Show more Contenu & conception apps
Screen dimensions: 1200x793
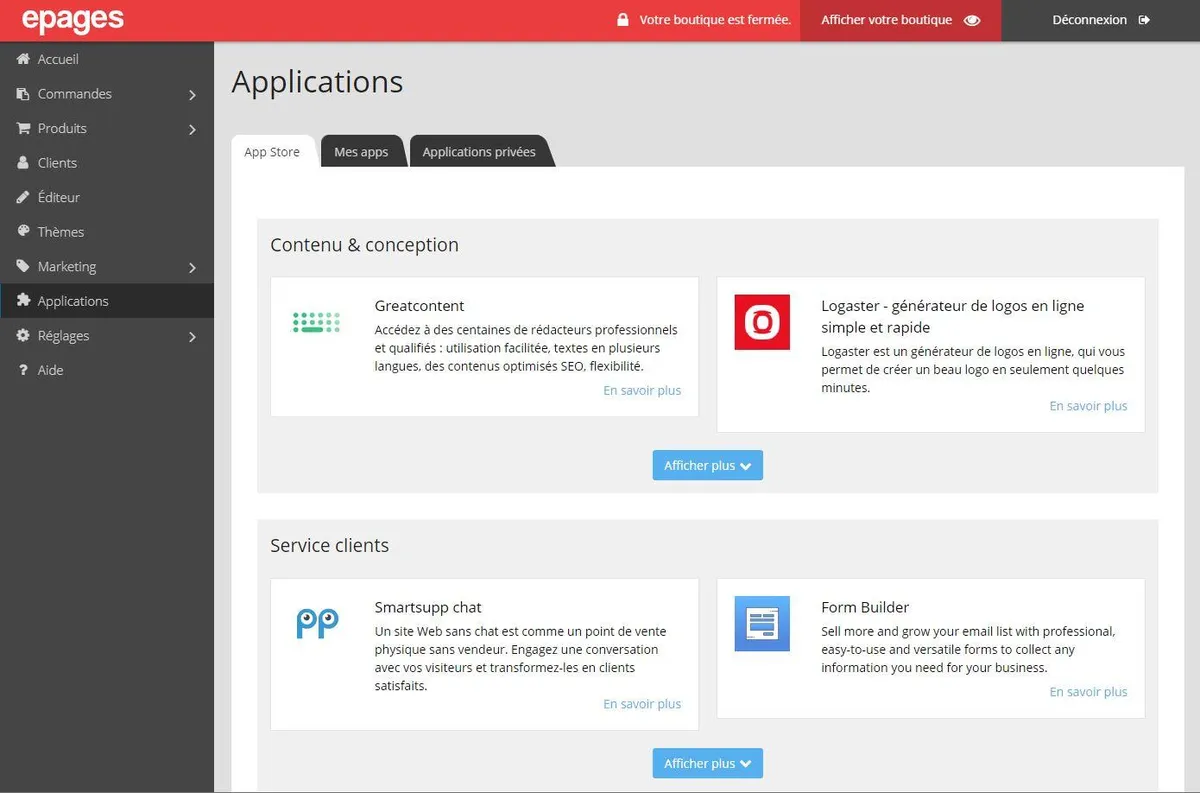(708, 465)
